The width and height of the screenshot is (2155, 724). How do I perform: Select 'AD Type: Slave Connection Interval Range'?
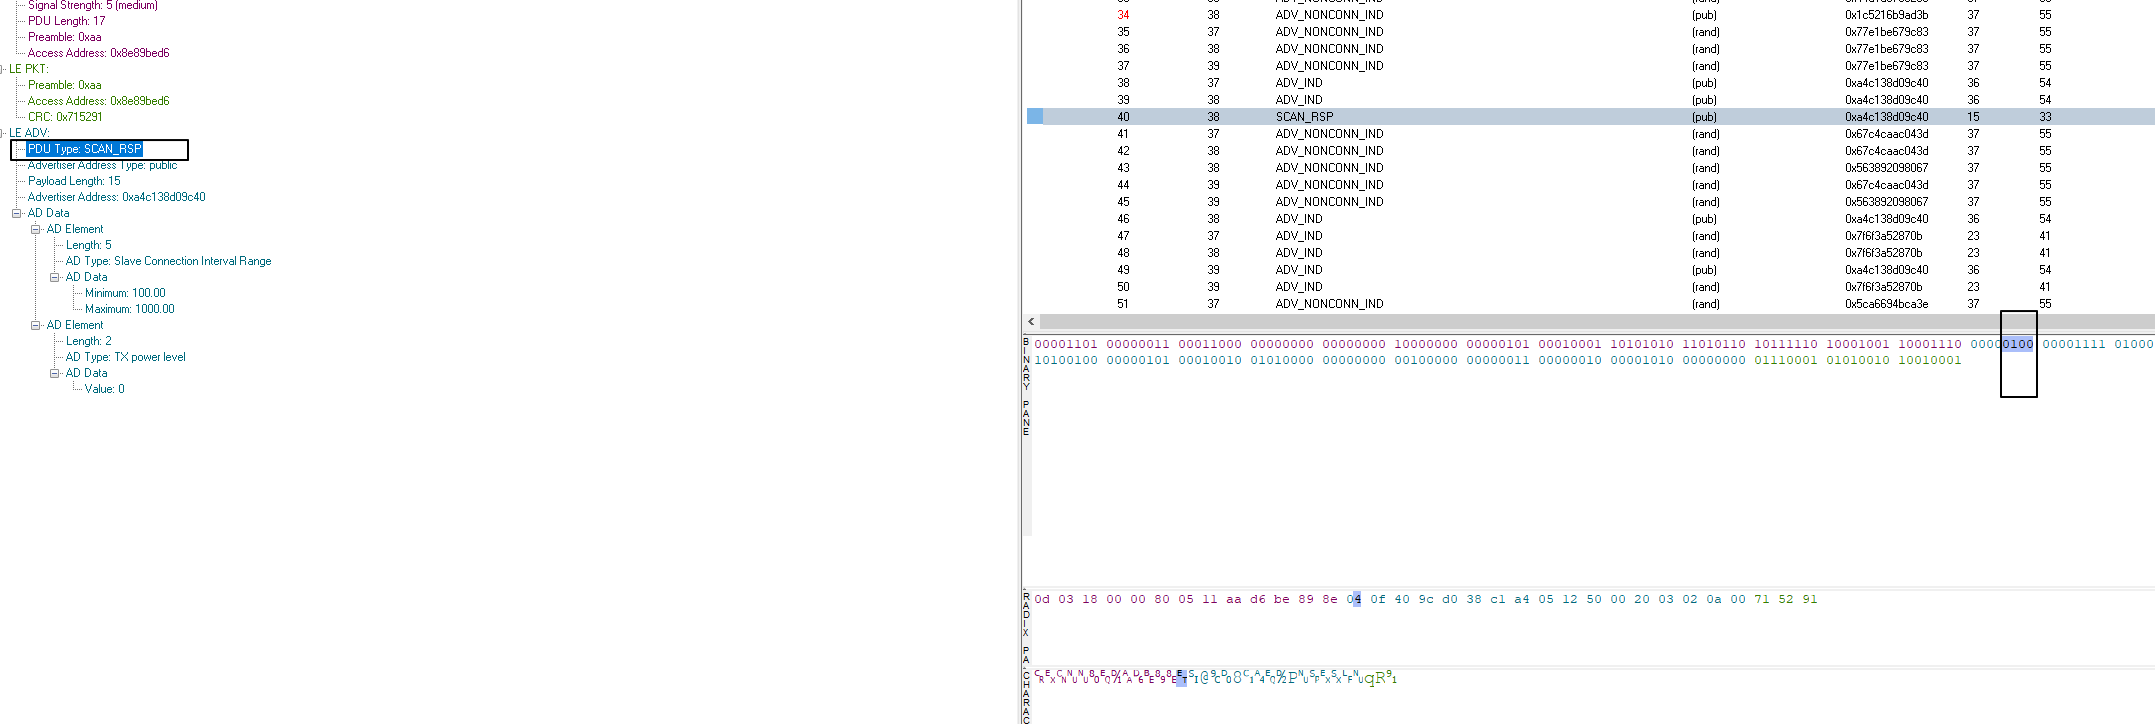point(169,261)
